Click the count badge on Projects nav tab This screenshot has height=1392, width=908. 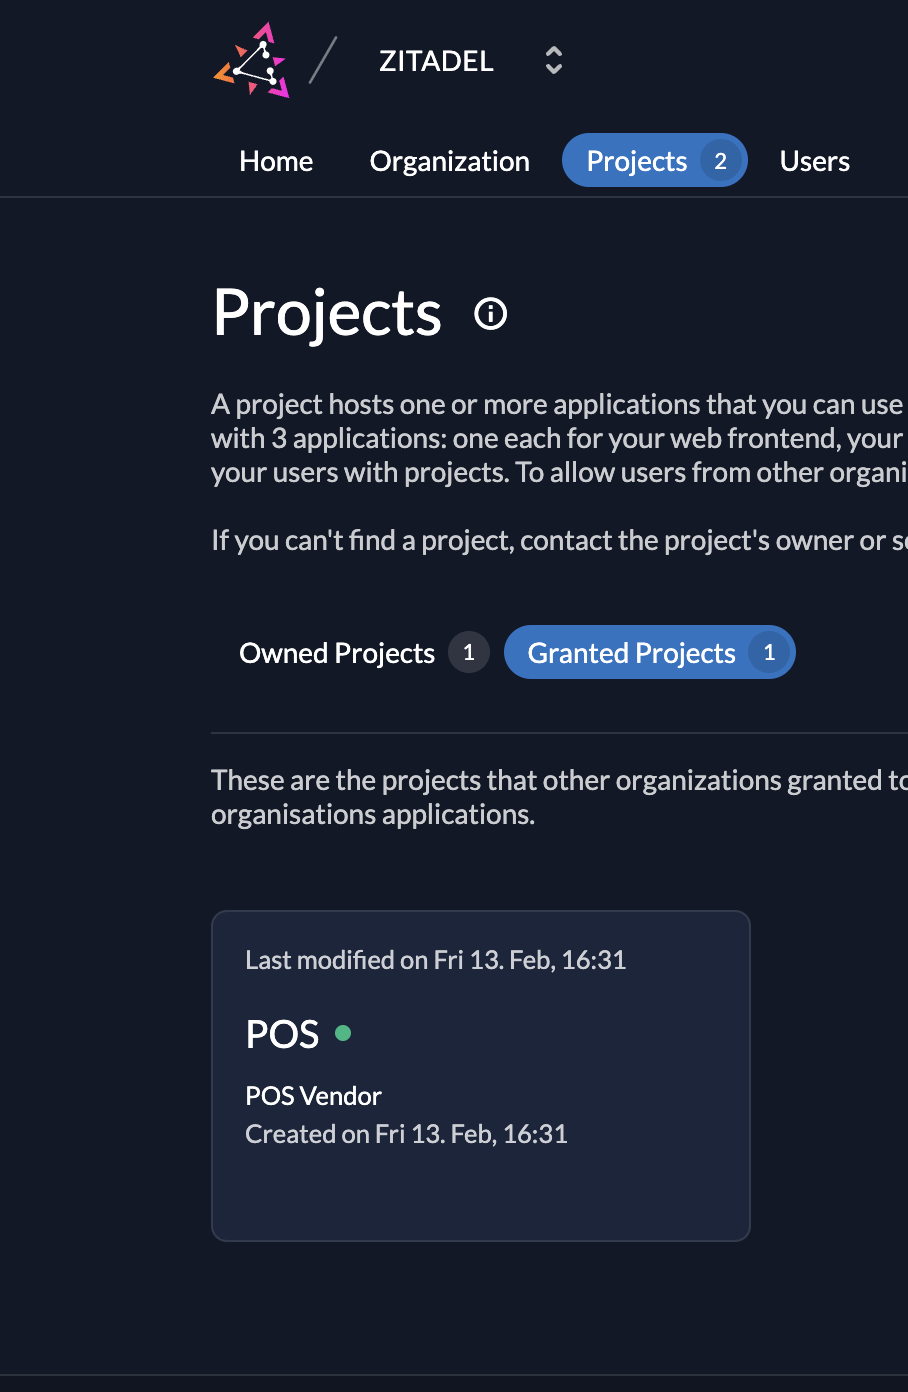pos(720,161)
